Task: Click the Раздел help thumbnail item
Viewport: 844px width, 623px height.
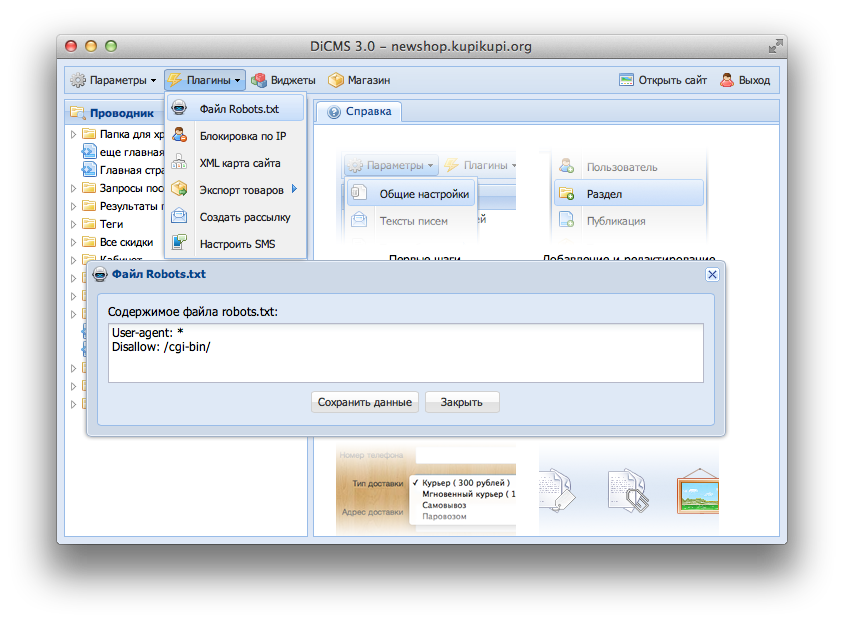Action: (629, 193)
